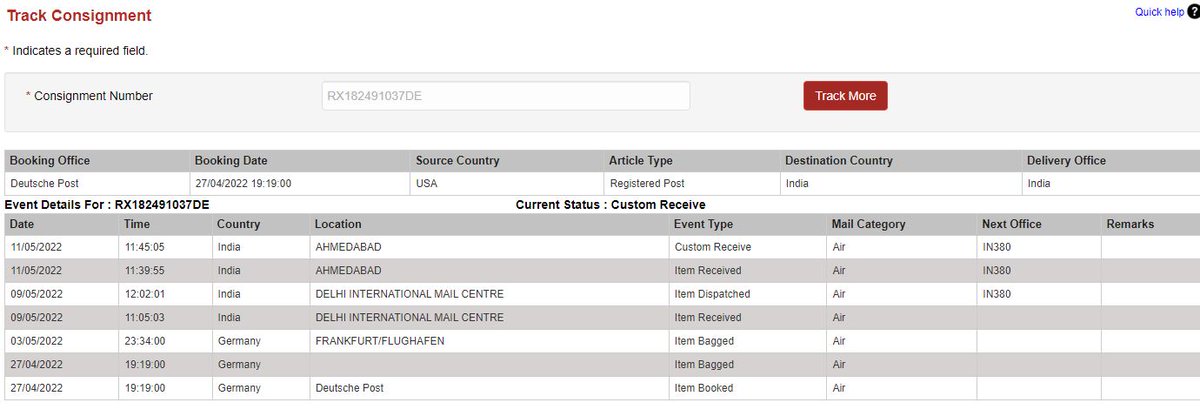Click the Item Booked event cell
This screenshot has width=1200, height=416.
(748, 388)
